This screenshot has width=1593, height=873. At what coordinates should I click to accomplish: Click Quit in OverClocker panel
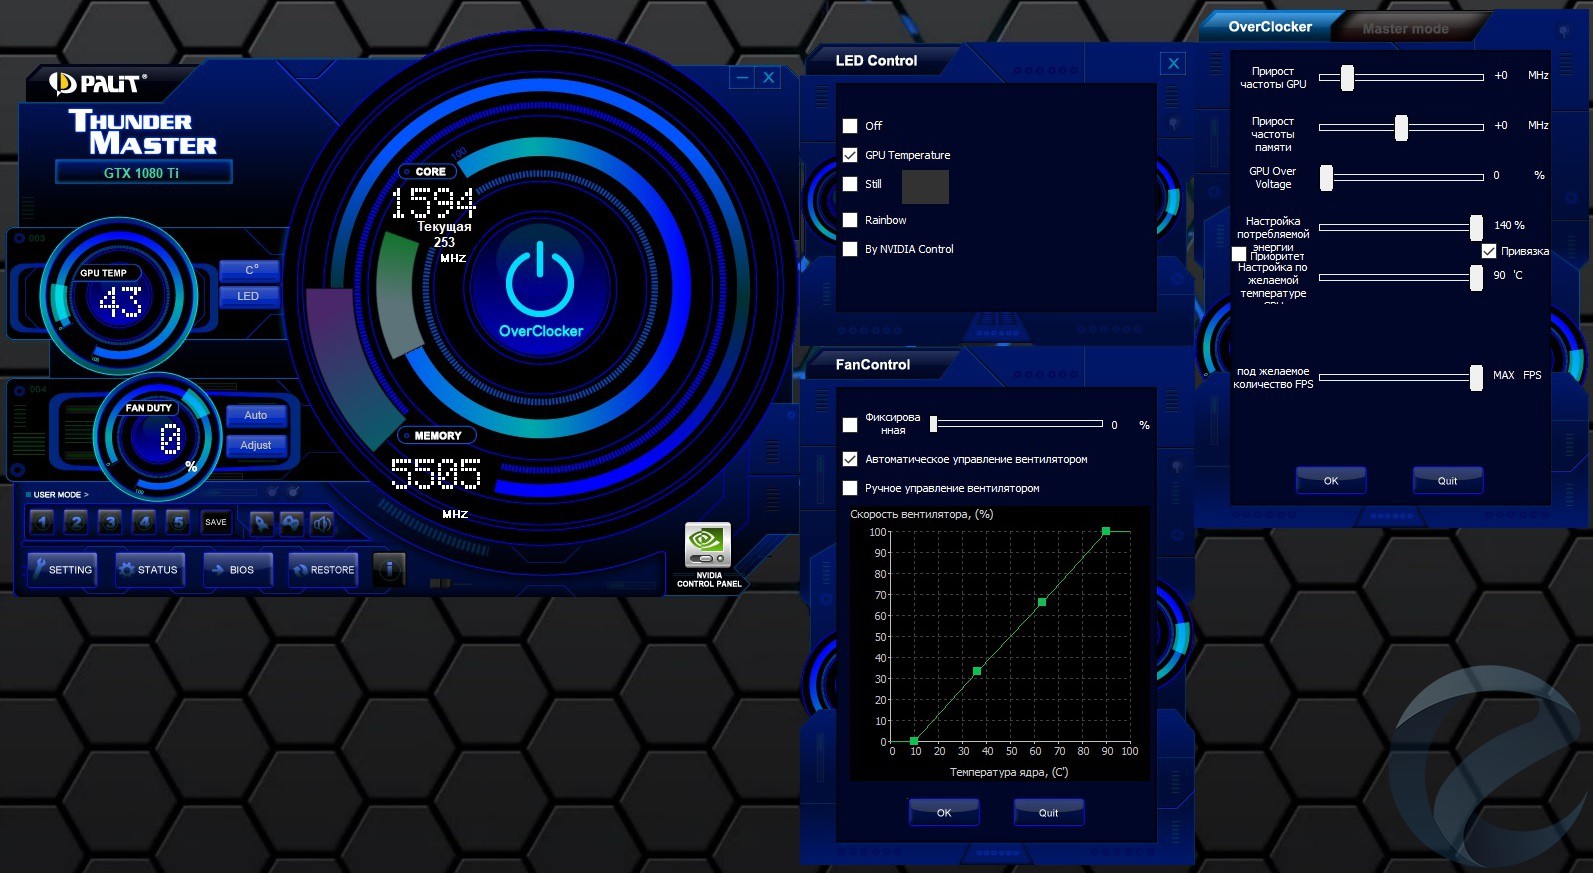coord(1447,480)
